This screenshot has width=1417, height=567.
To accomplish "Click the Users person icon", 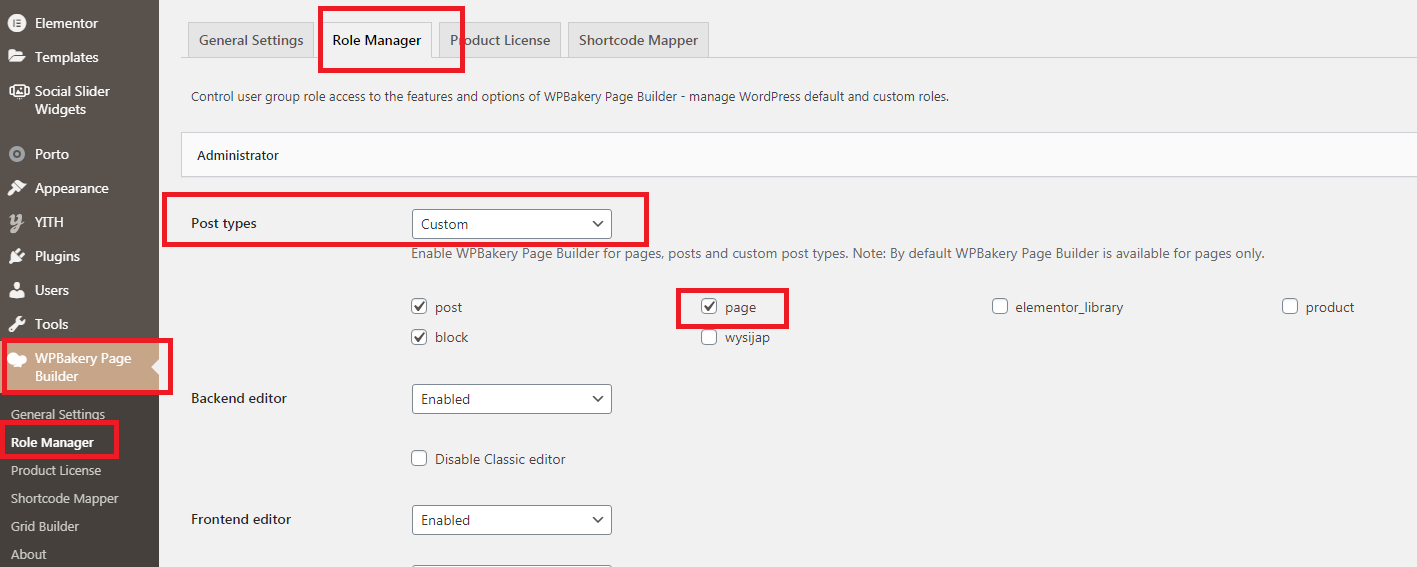I will click(17, 290).
